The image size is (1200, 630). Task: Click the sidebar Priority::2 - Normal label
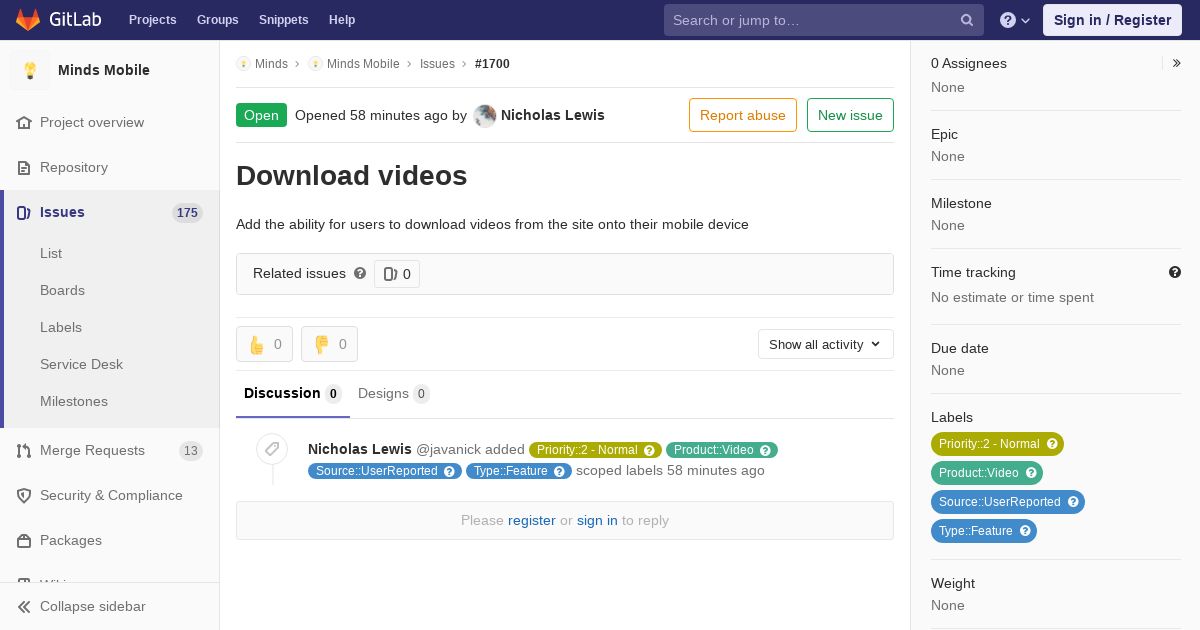tap(997, 444)
